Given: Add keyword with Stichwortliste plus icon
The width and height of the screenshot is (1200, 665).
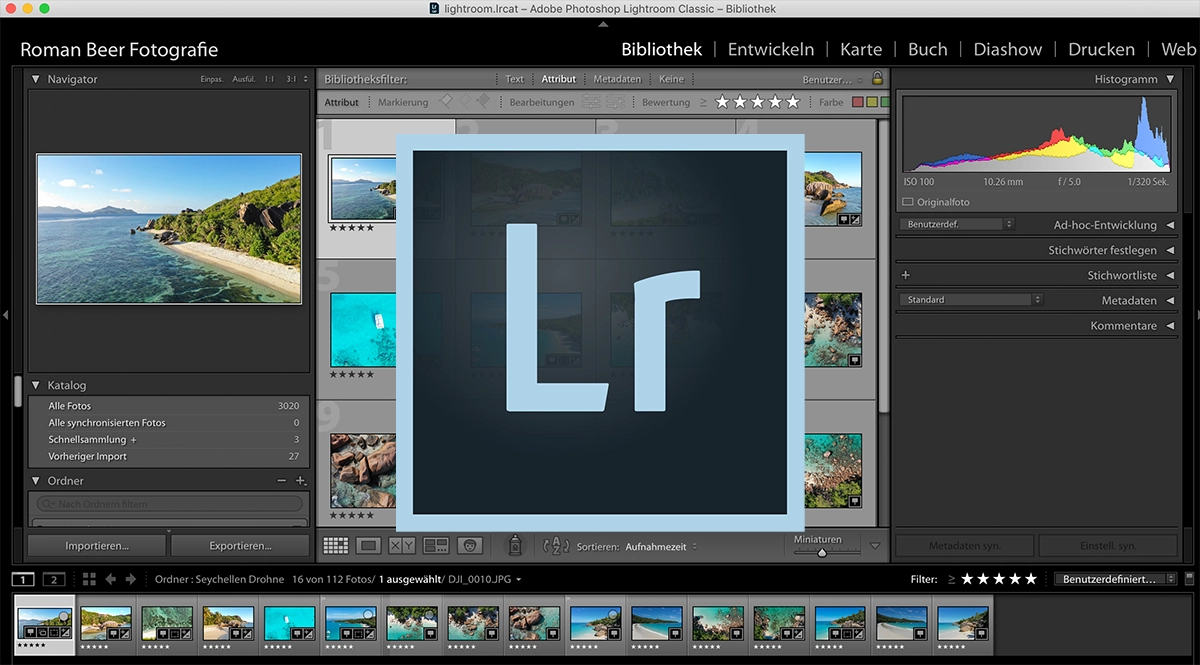Looking at the screenshot, I should pos(905,275).
